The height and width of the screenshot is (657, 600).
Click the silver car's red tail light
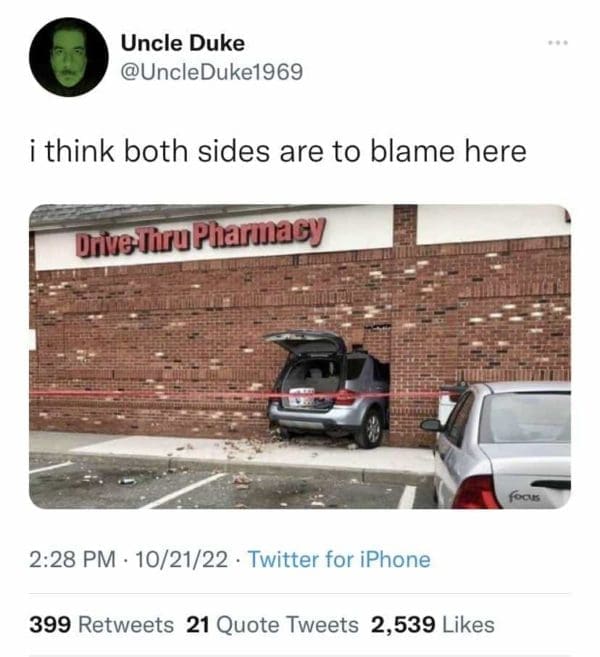pyautogui.click(x=476, y=492)
